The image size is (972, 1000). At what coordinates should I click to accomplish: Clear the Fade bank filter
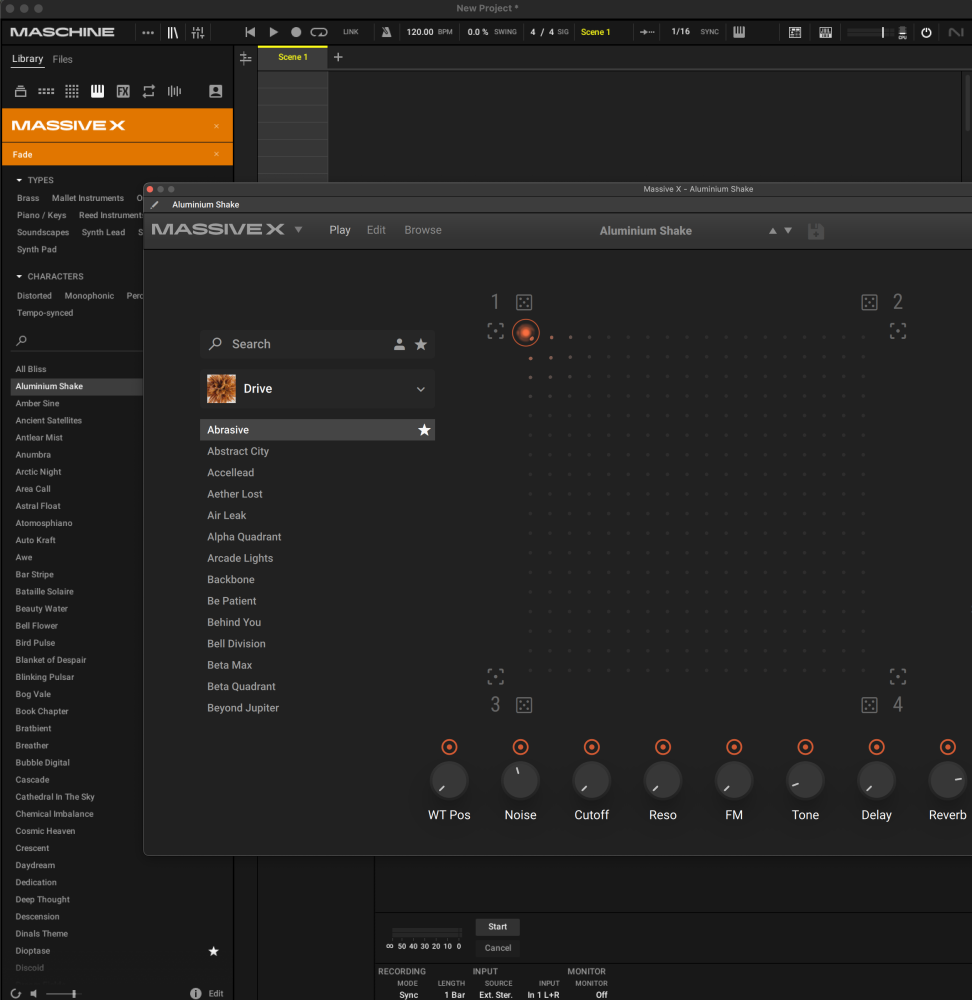tap(216, 154)
